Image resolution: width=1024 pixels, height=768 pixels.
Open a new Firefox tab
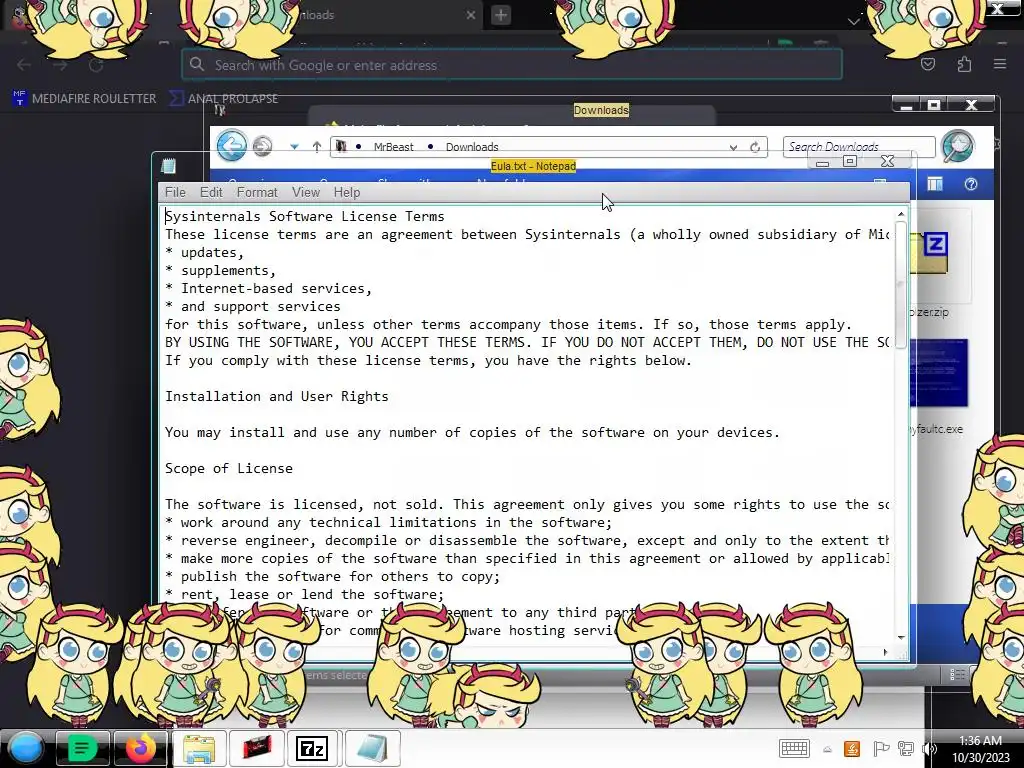501,15
